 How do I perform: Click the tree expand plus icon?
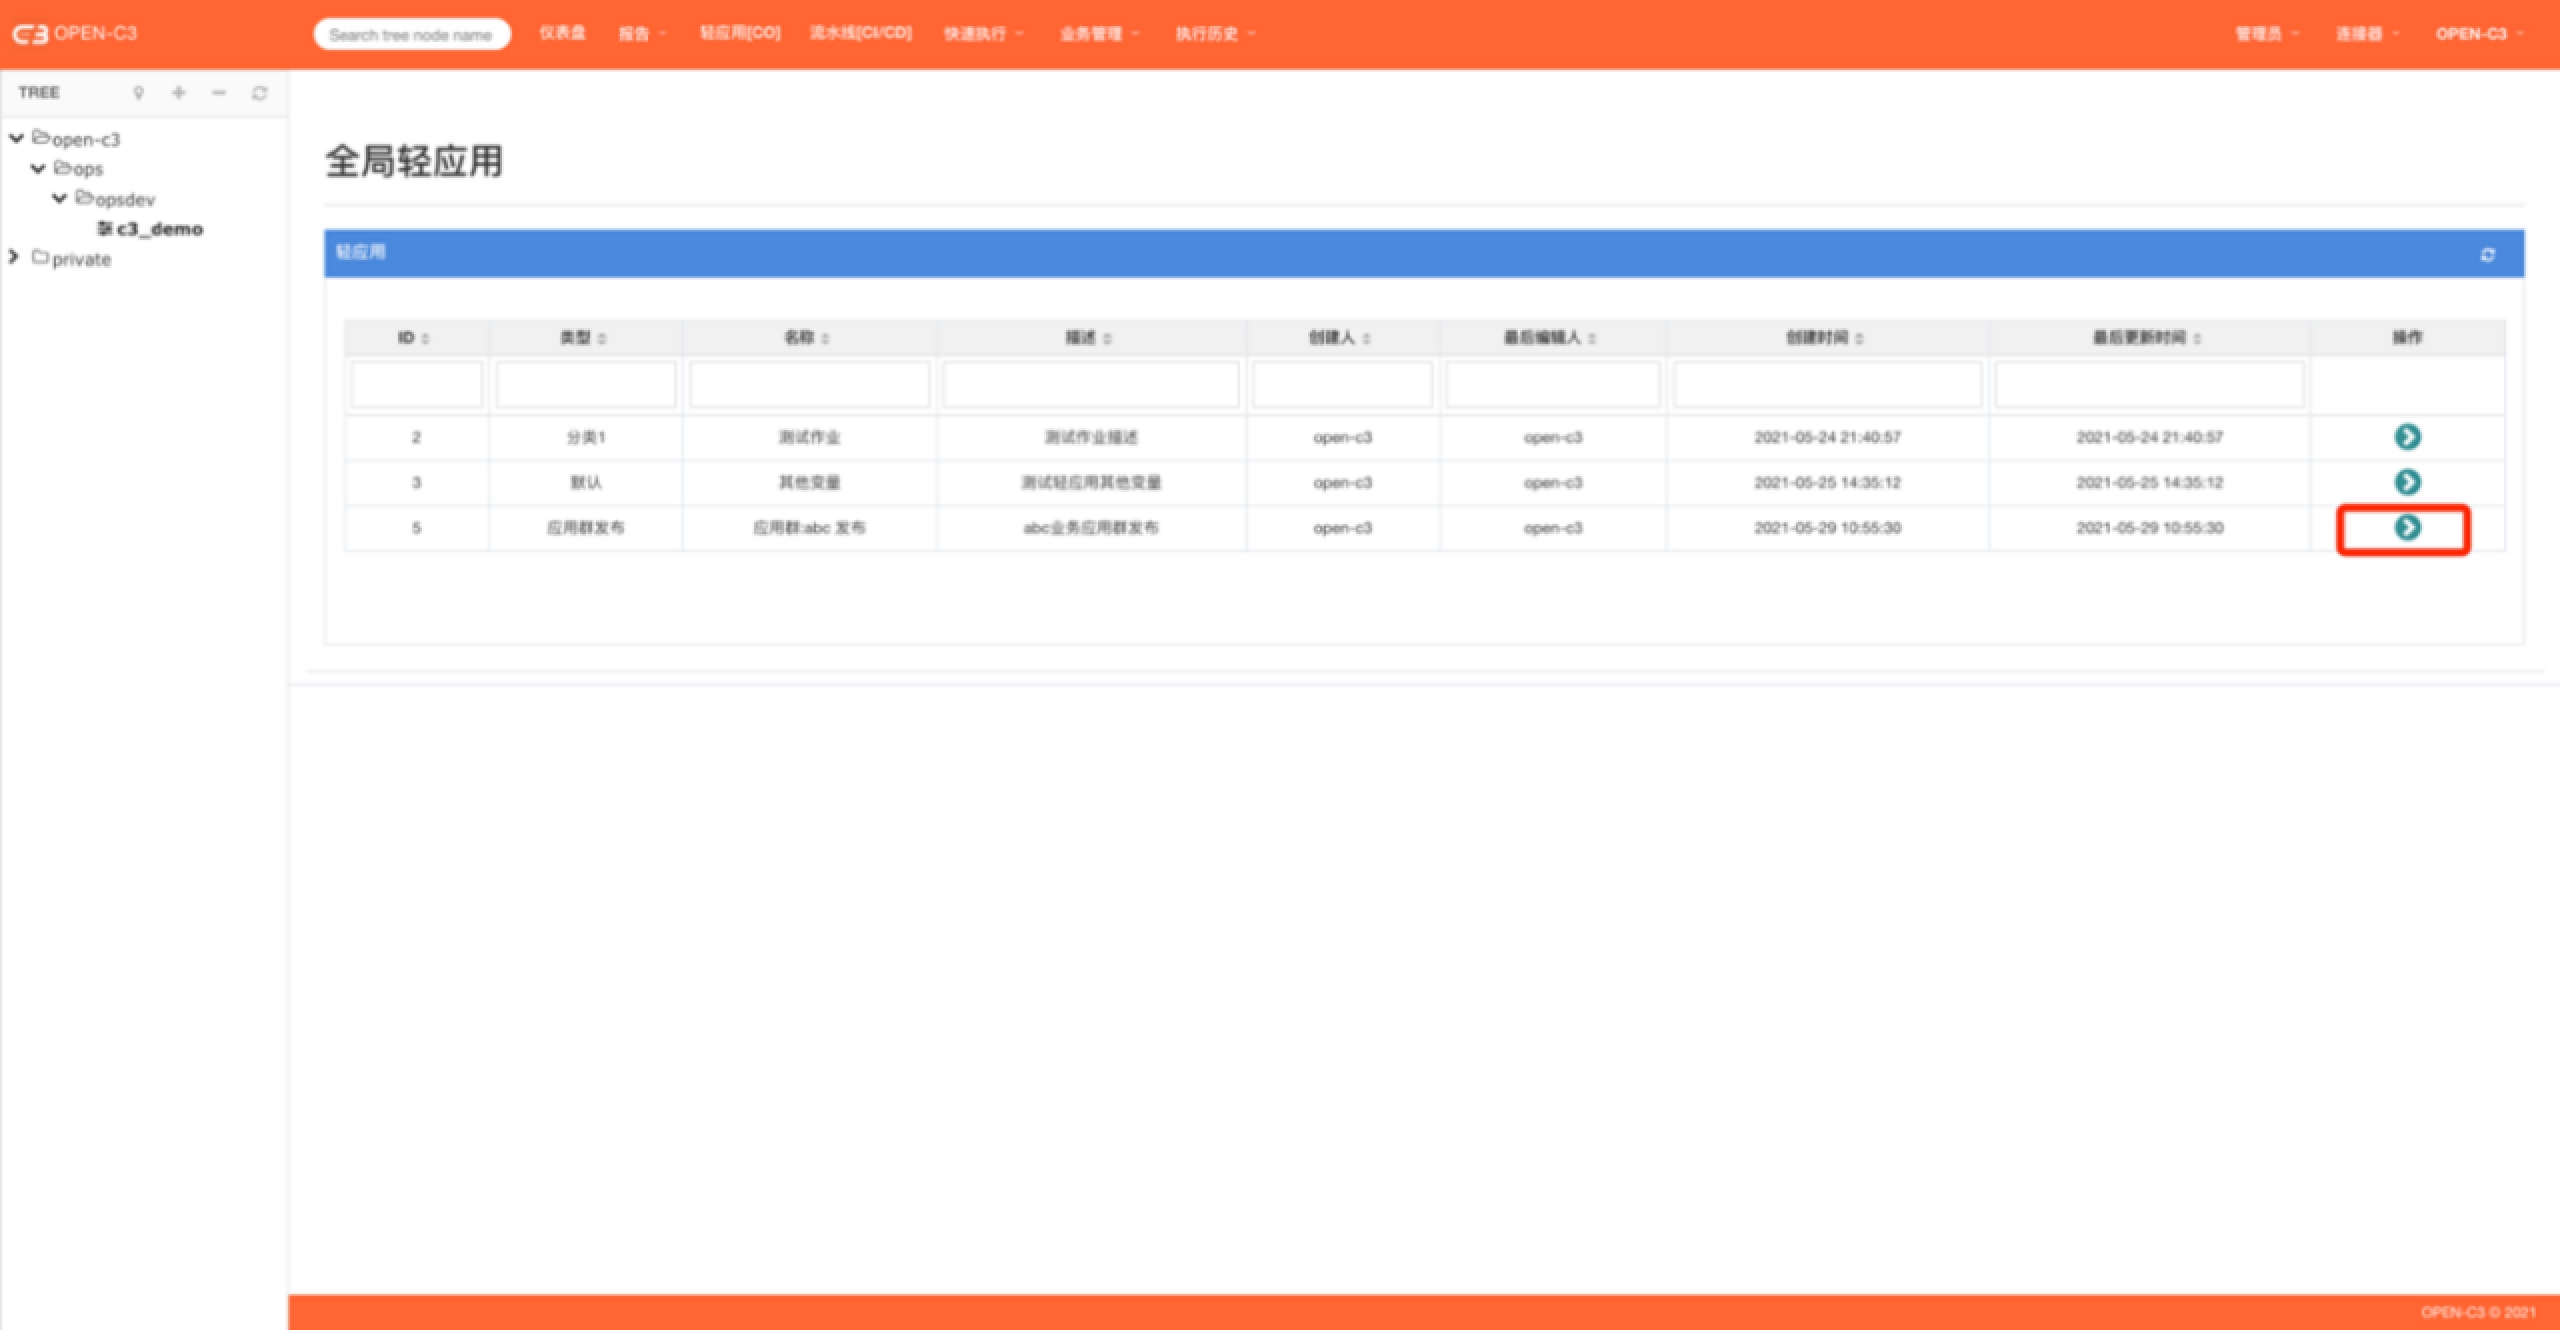(x=179, y=93)
